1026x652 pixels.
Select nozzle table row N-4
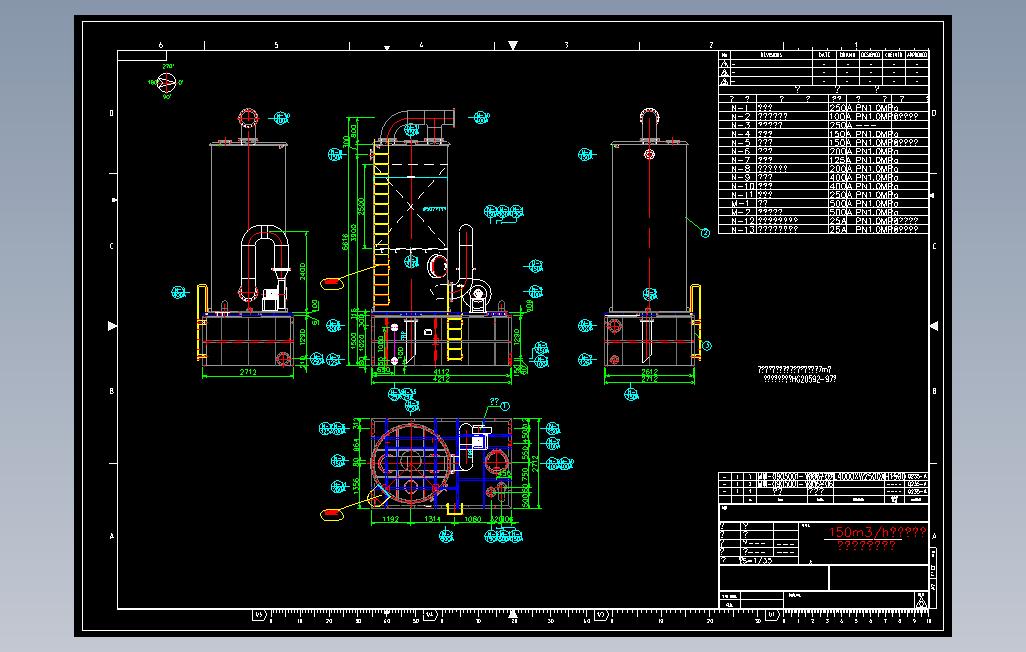tap(823, 134)
